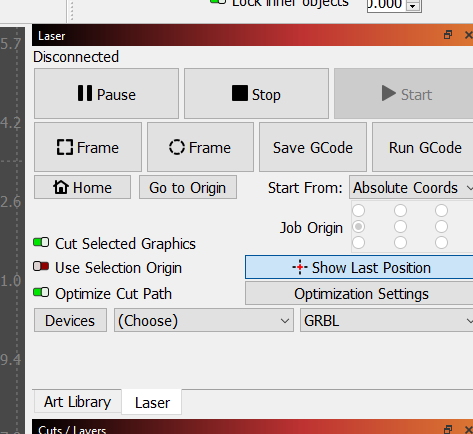Viewport: 473px width, 434px height.
Task: Toggle Optimize Cut Path switch
Action: click(41, 292)
